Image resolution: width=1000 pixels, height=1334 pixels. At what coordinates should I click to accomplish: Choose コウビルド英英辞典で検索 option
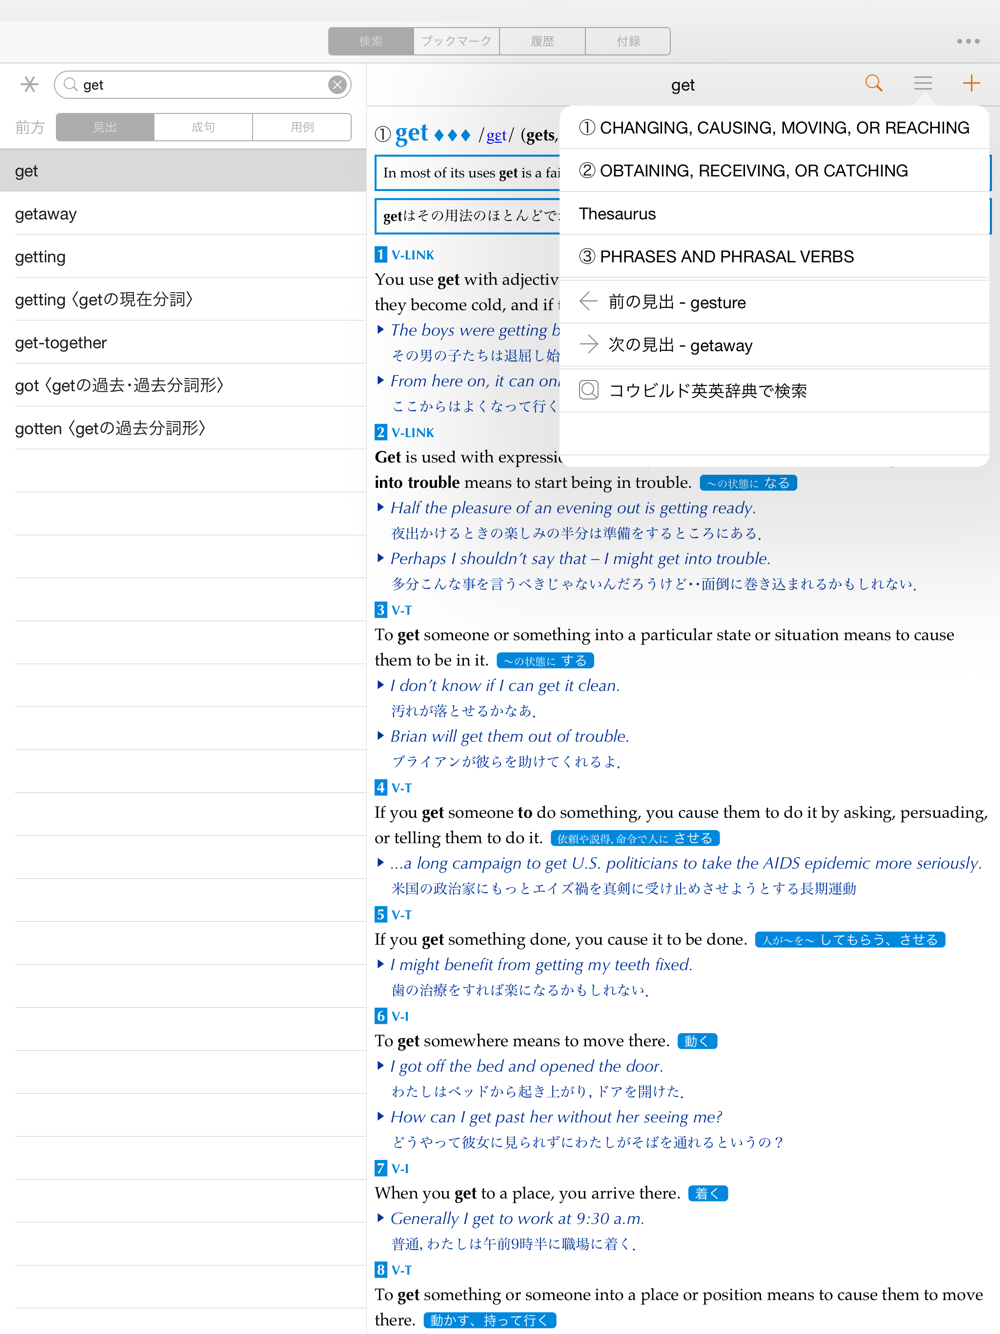click(x=775, y=390)
